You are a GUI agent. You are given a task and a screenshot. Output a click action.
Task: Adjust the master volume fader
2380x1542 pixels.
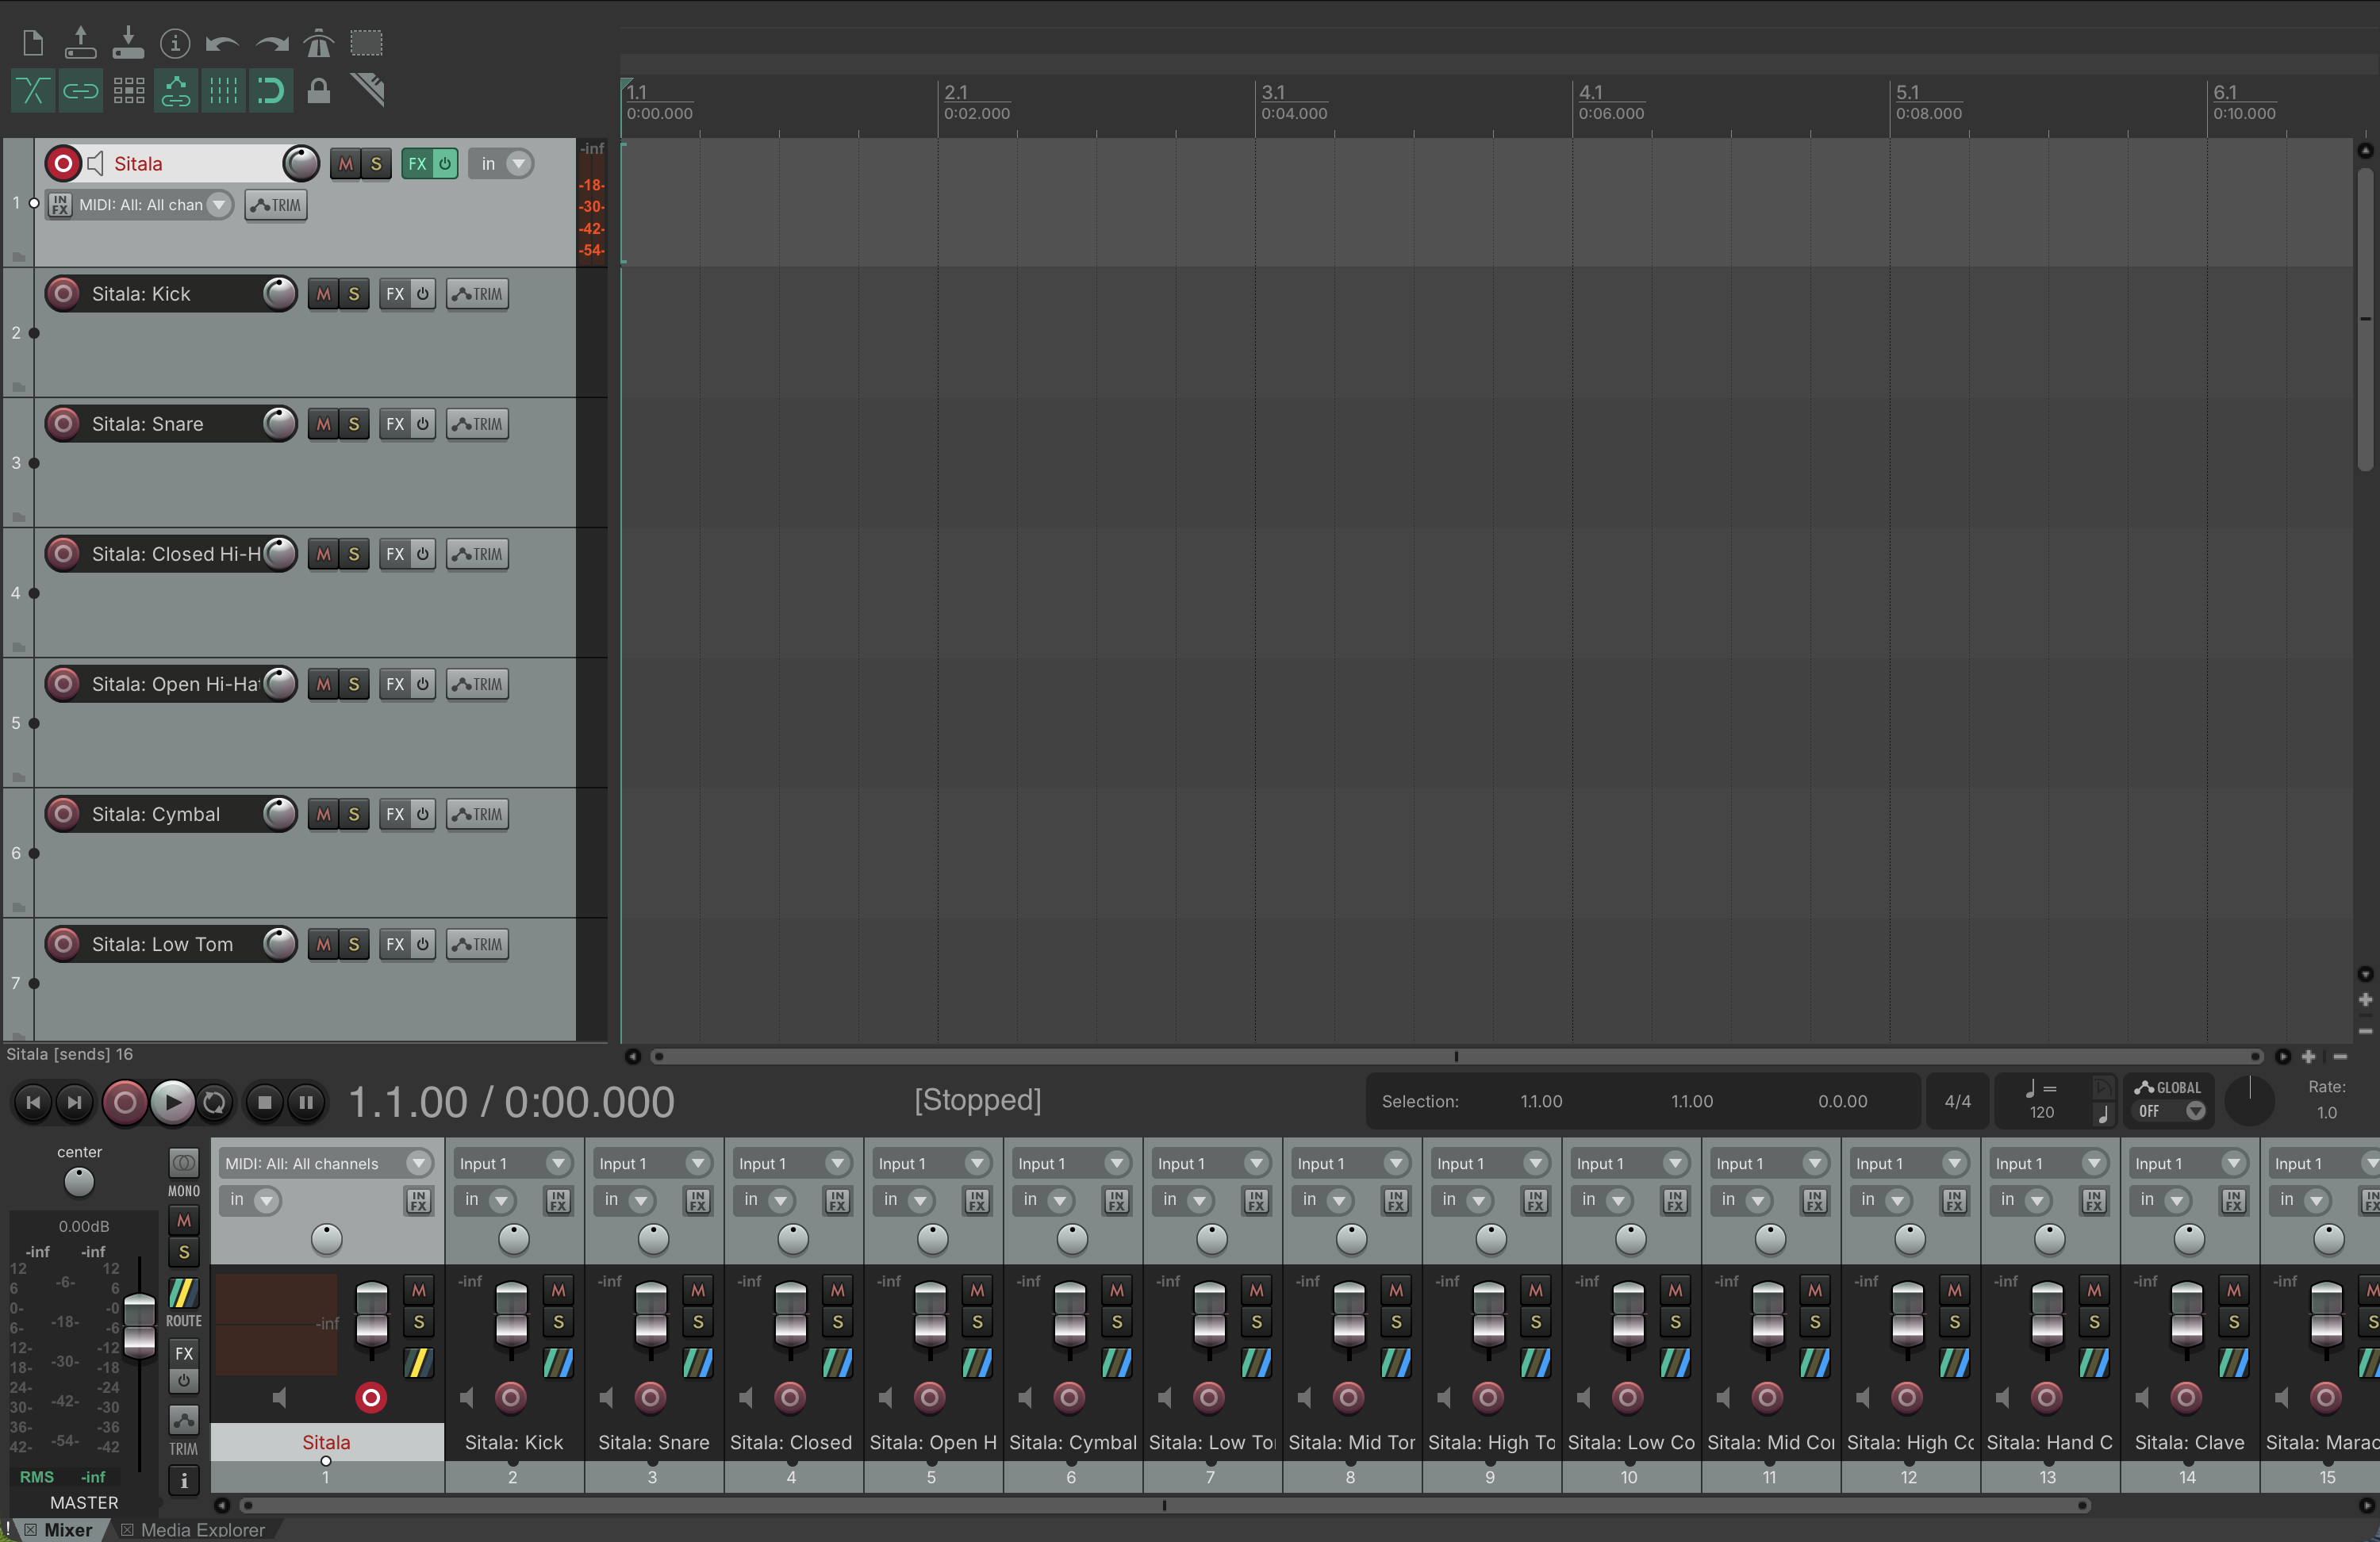pos(139,1325)
